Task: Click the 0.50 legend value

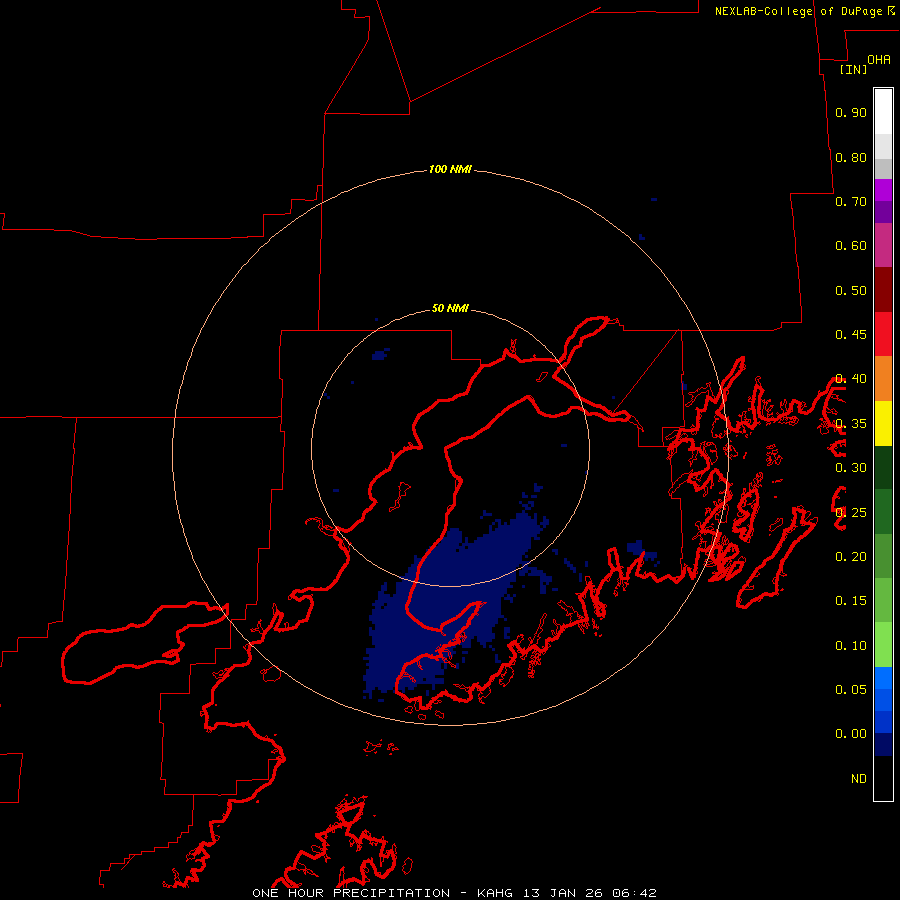Action: pos(851,290)
